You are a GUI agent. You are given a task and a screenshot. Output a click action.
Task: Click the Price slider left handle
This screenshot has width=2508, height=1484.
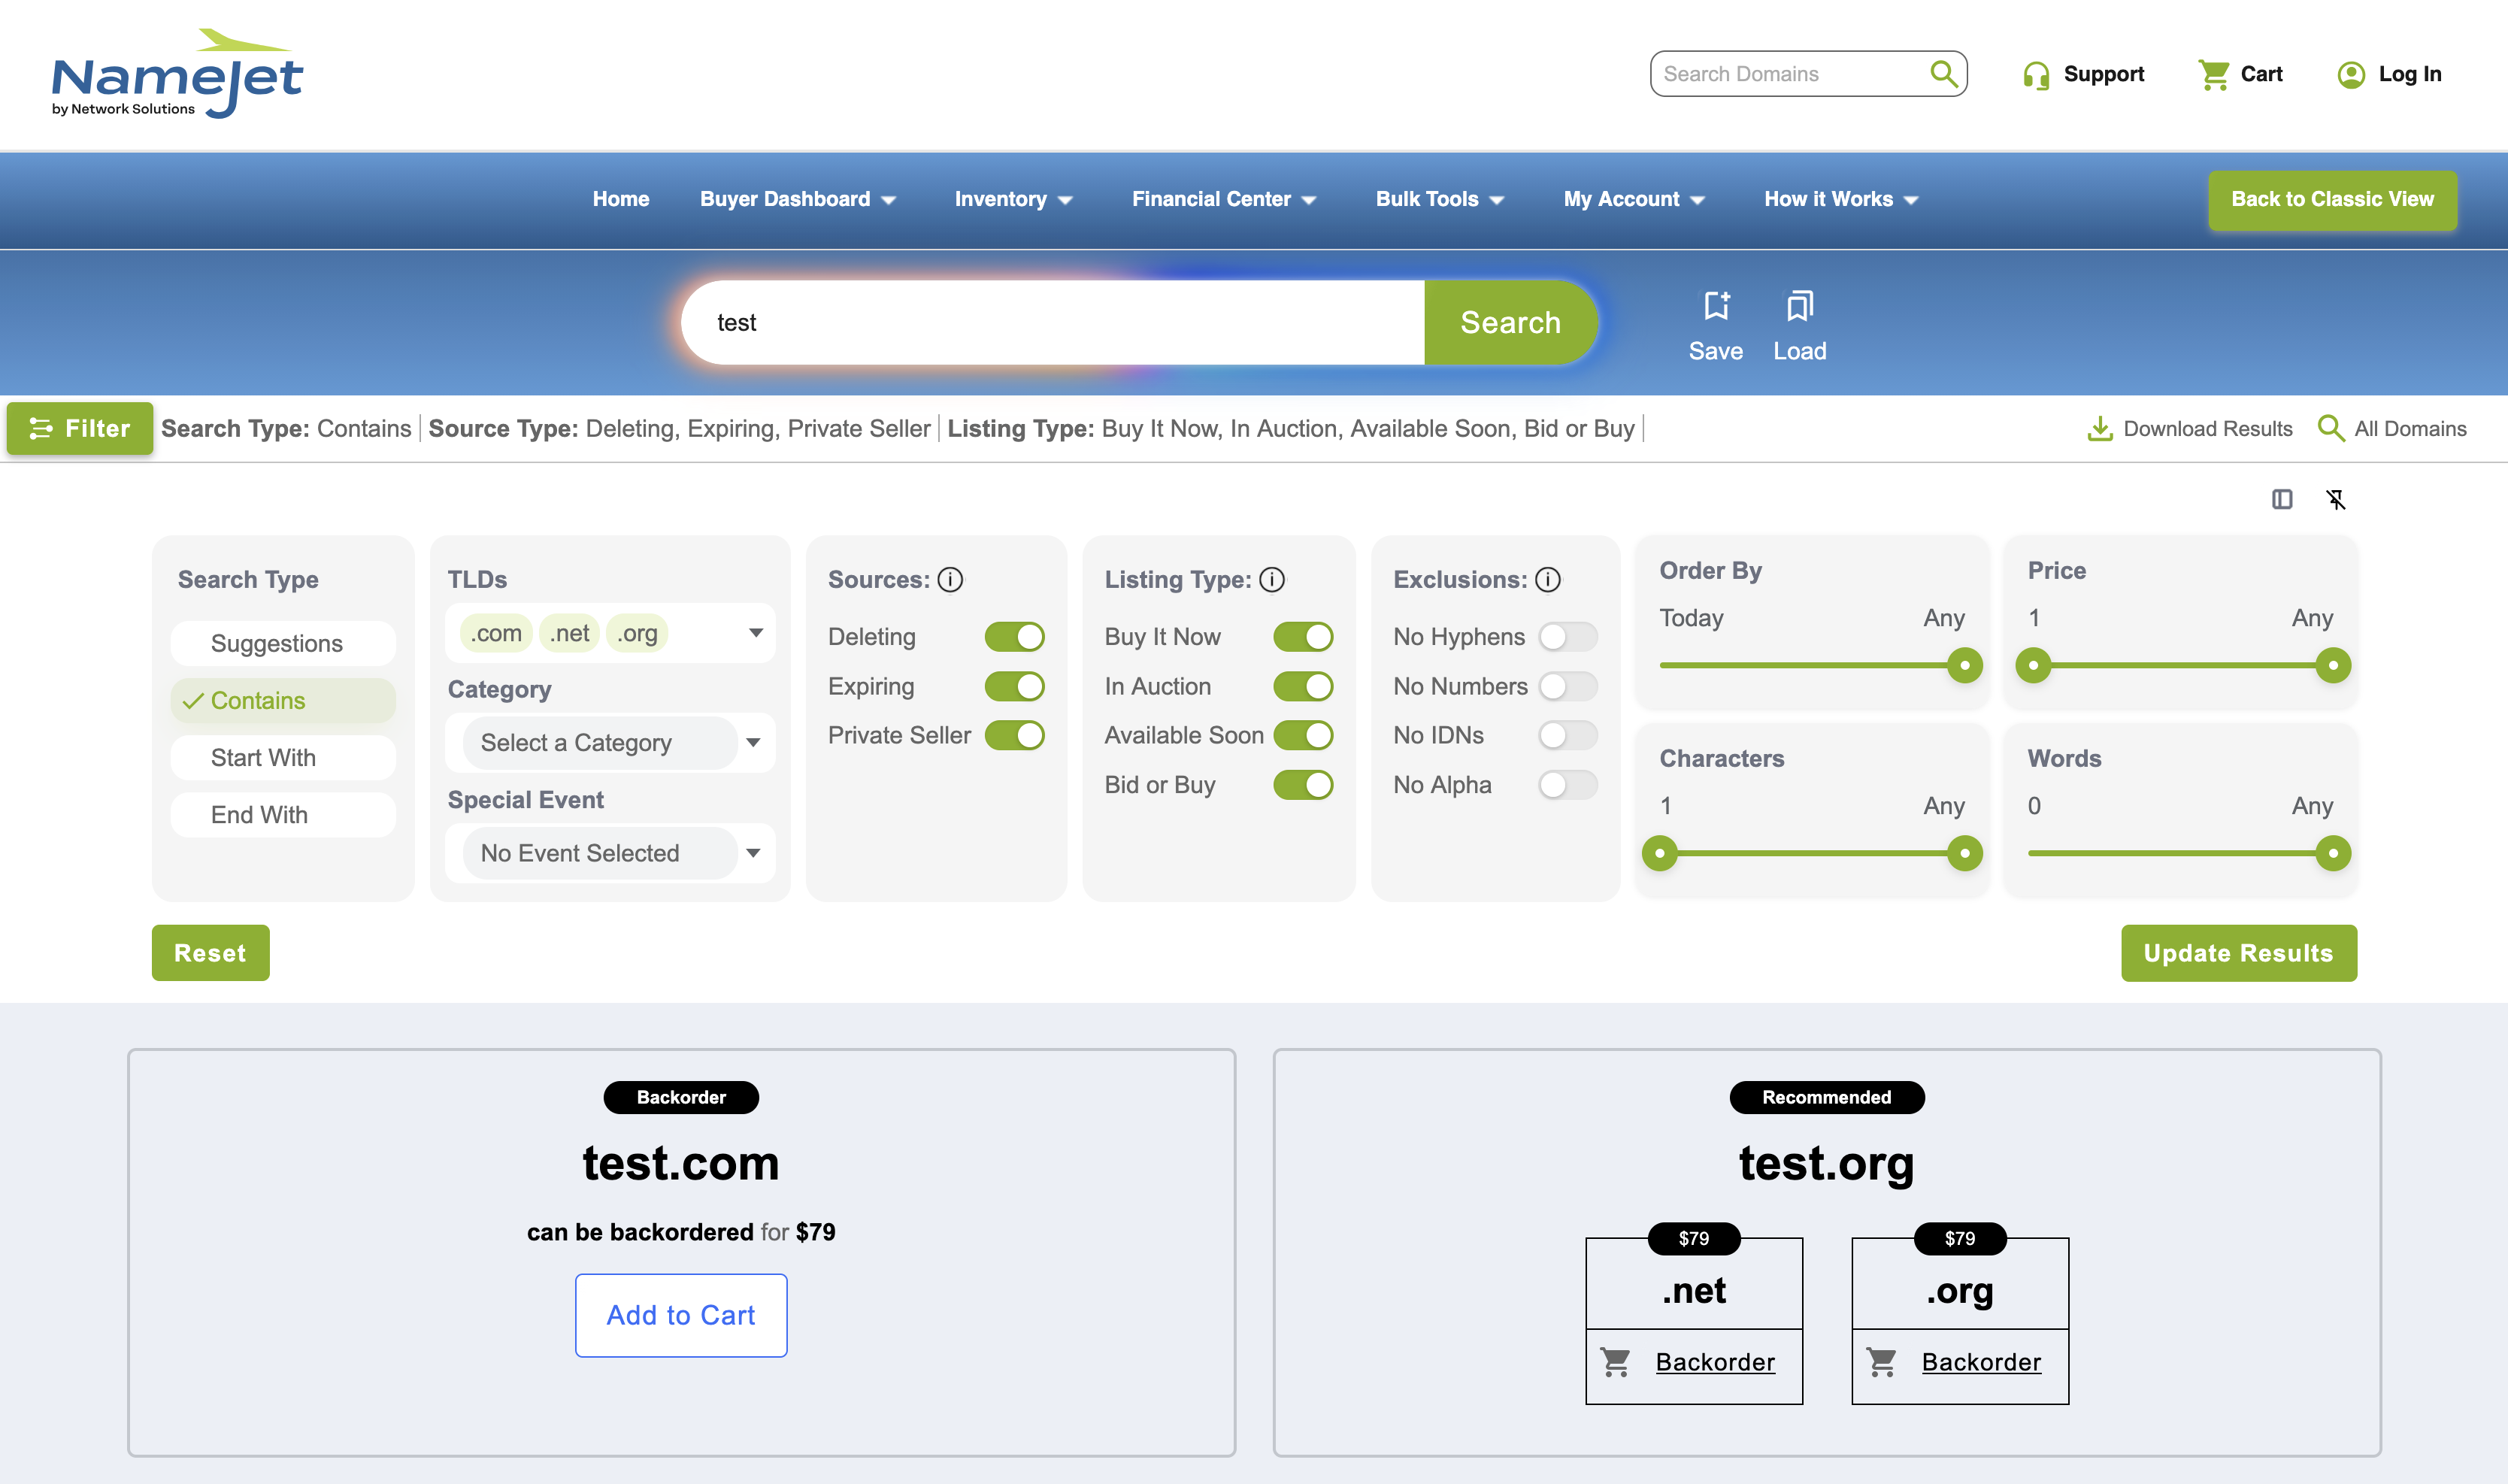[x=2033, y=665]
